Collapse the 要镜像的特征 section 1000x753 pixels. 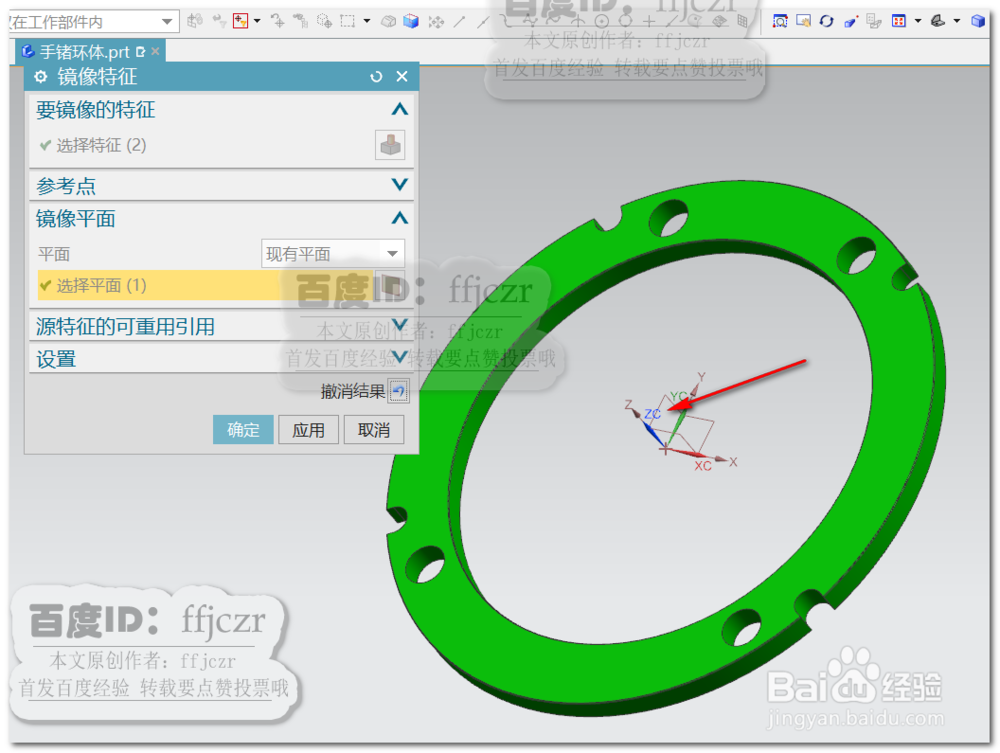click(x=399, y=110)
